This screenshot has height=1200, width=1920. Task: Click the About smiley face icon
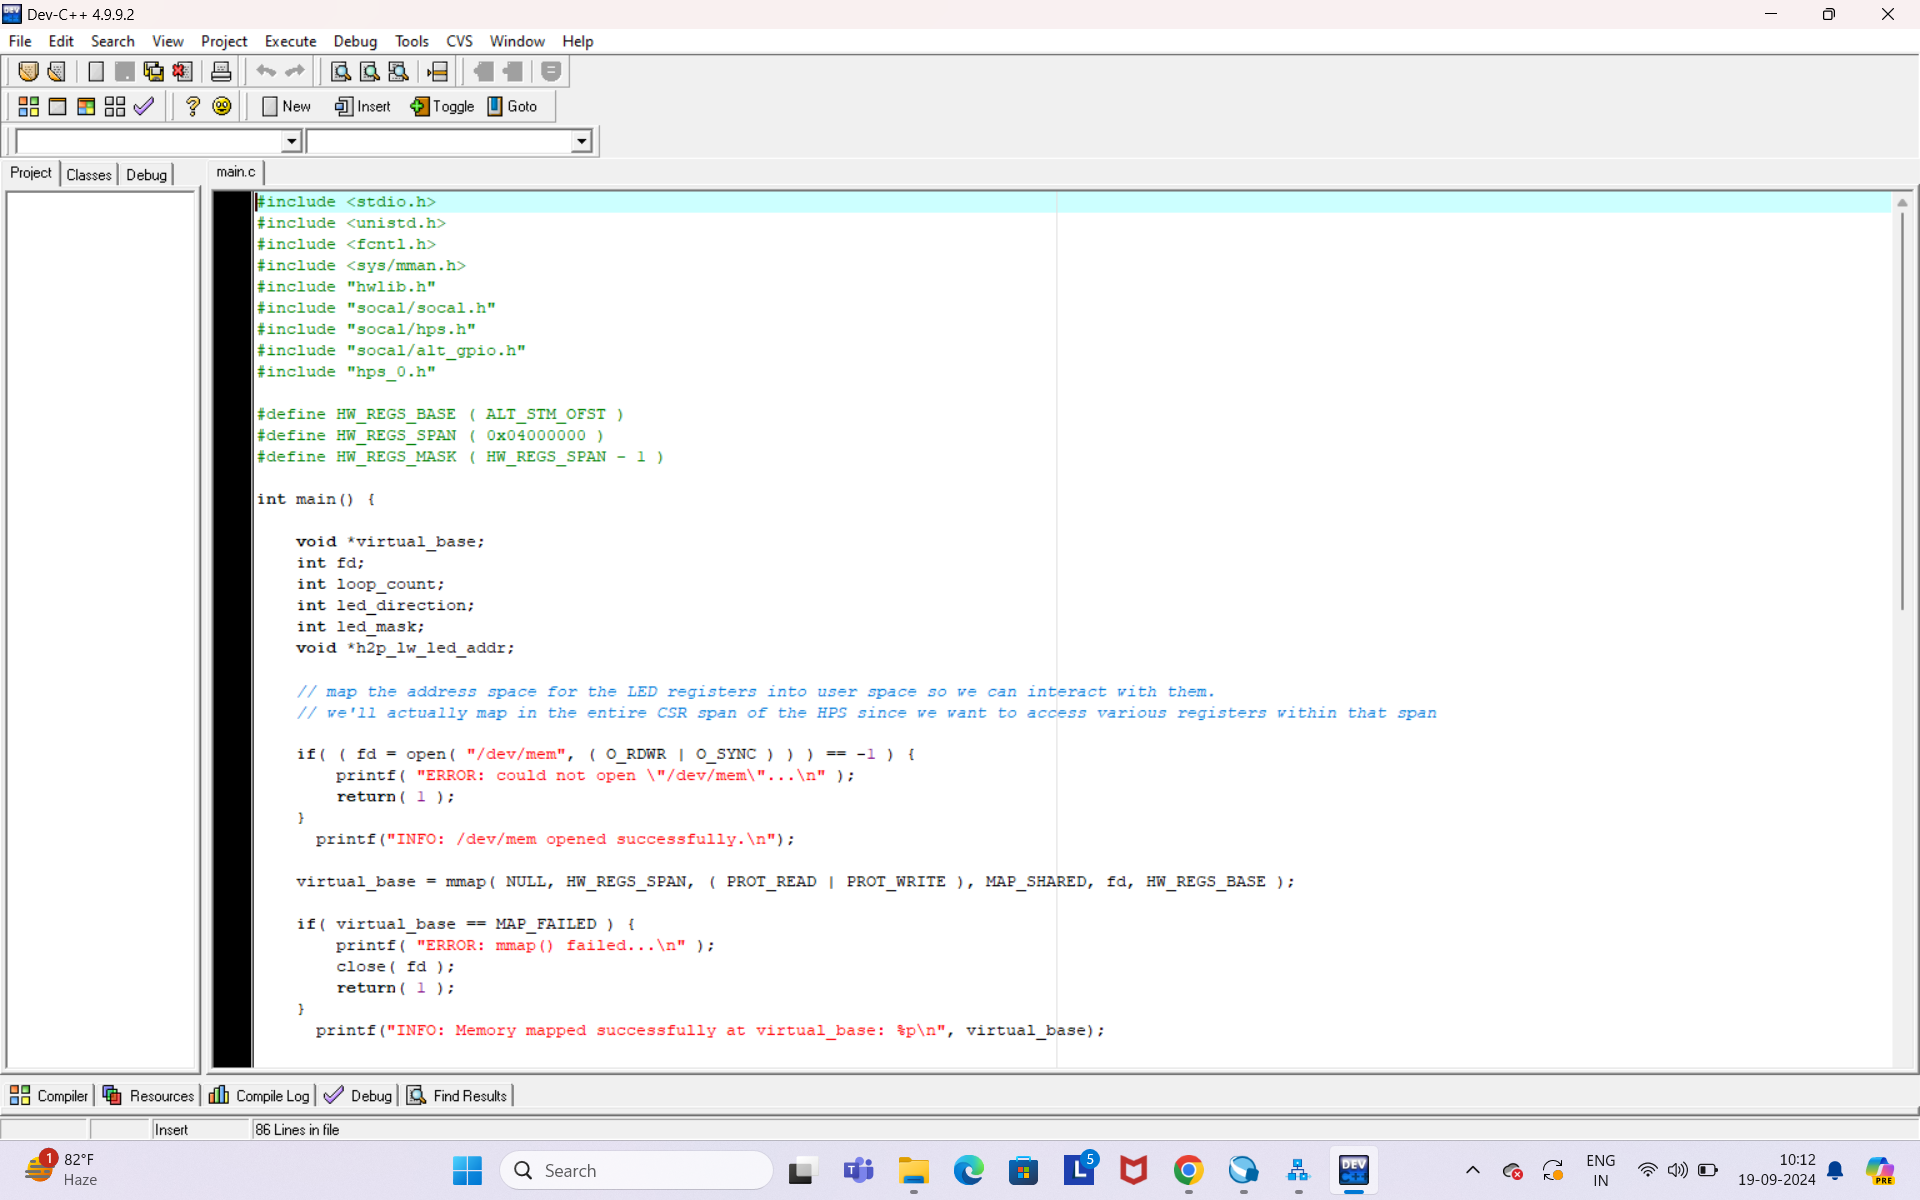[x=222, y=106]
